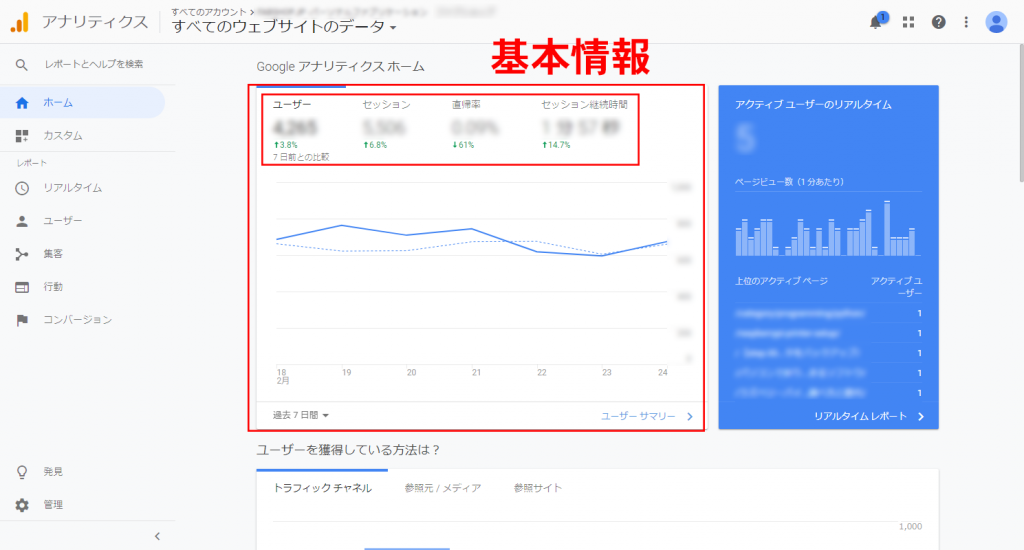Screen dimensions: 1024x550
Task: Click the ユーザーを獲得している方法は？ heading
Action: [x=348, y=450]
